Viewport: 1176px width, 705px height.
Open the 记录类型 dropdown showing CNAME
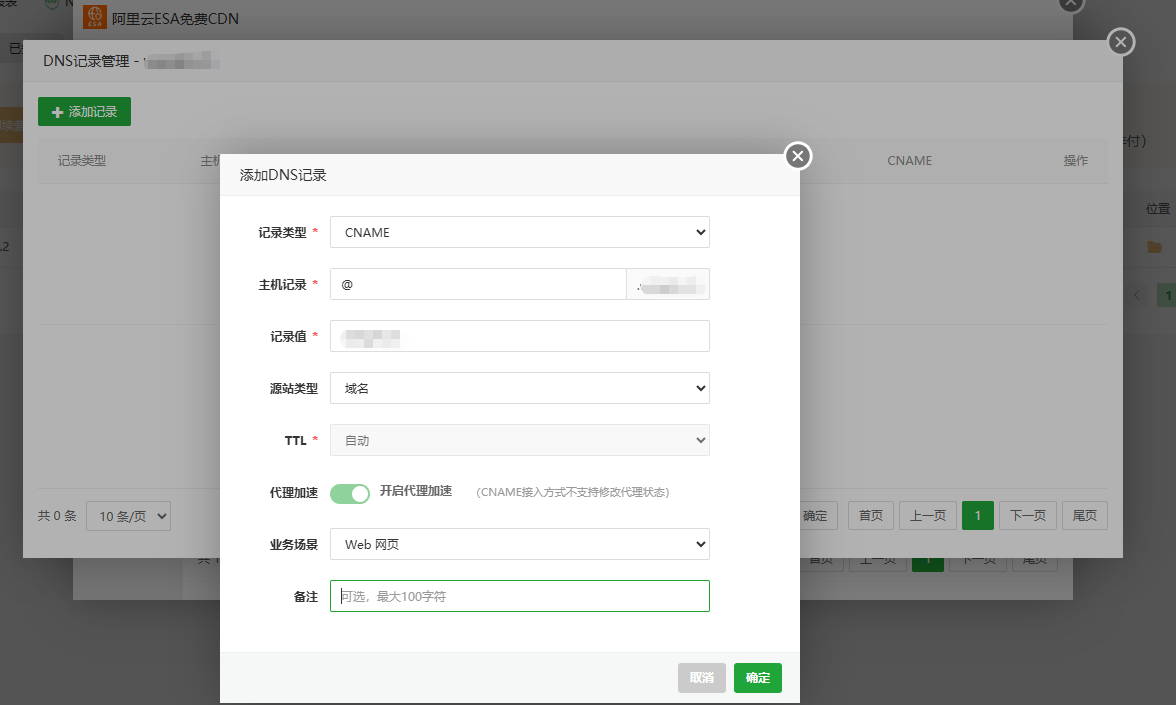pyautogui.click(x=519, y=232)
